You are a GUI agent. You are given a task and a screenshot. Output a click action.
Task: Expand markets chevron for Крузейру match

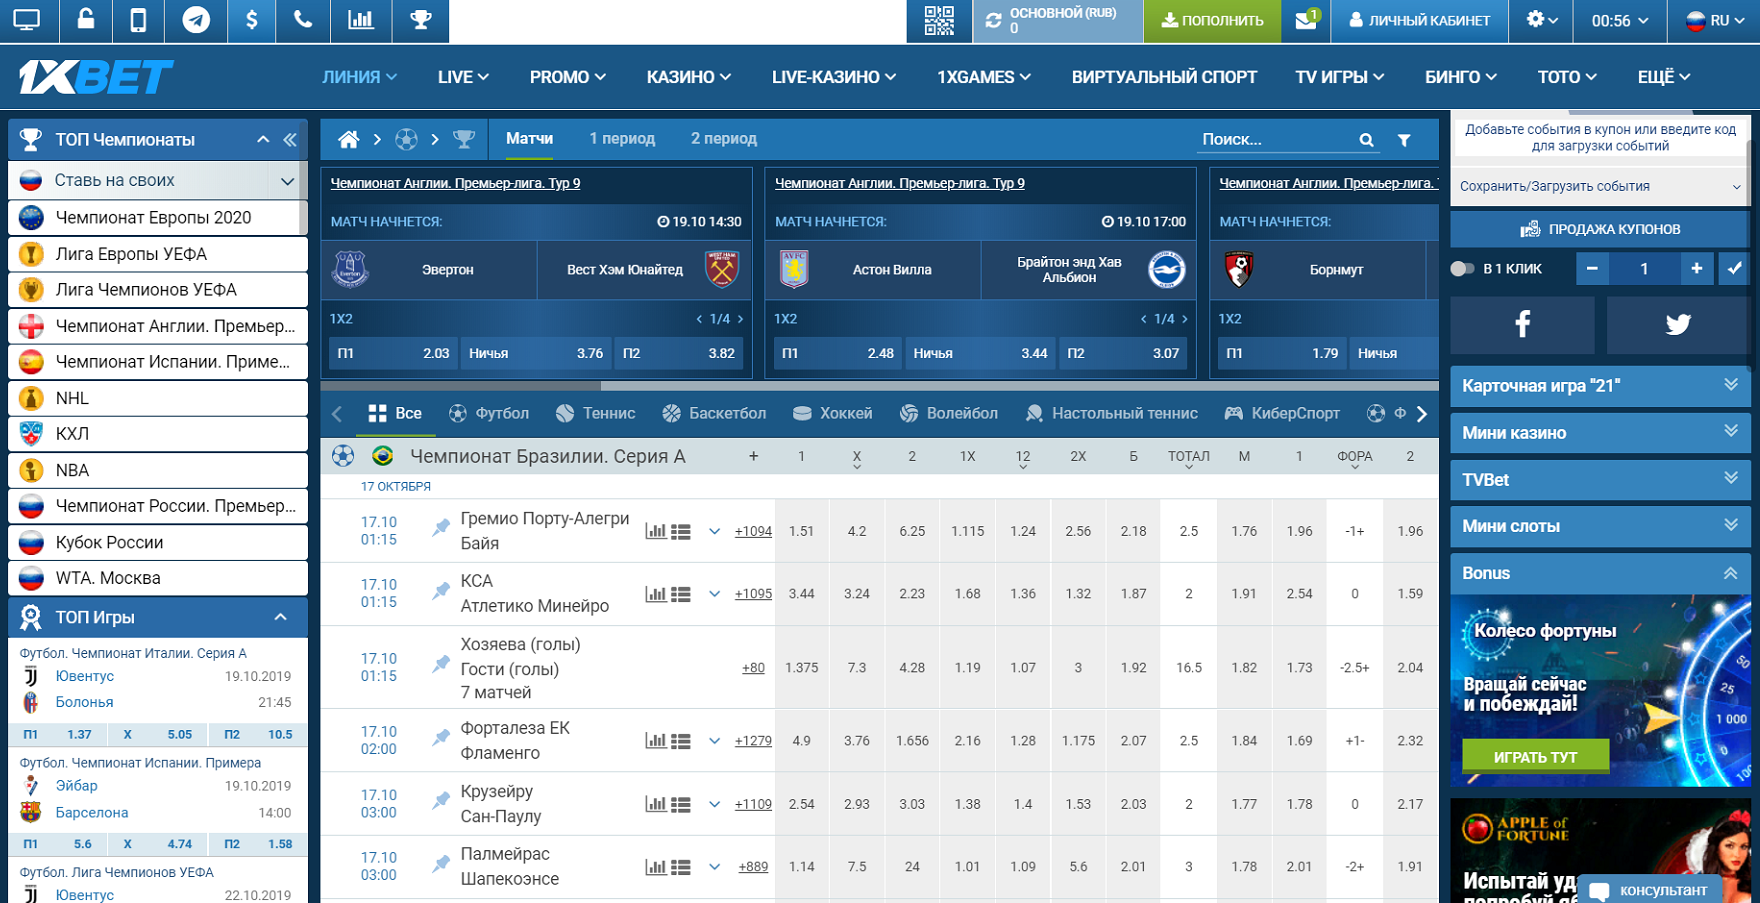pos(714,804)
